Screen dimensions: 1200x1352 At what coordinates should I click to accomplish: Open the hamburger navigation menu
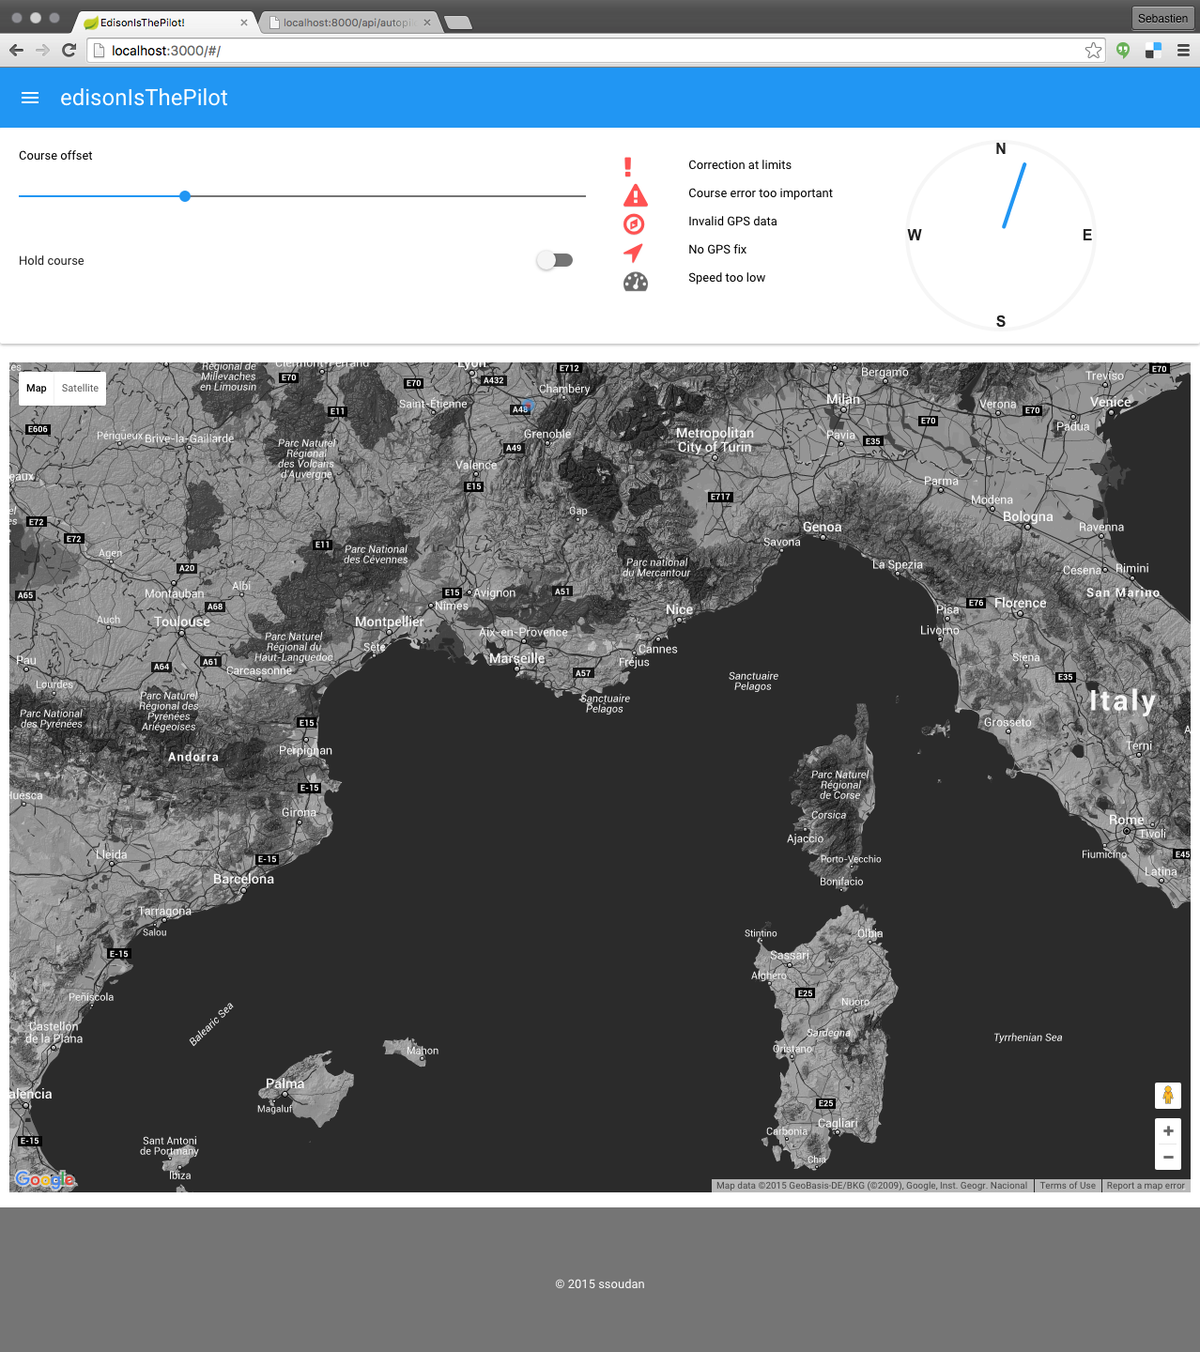30,98
